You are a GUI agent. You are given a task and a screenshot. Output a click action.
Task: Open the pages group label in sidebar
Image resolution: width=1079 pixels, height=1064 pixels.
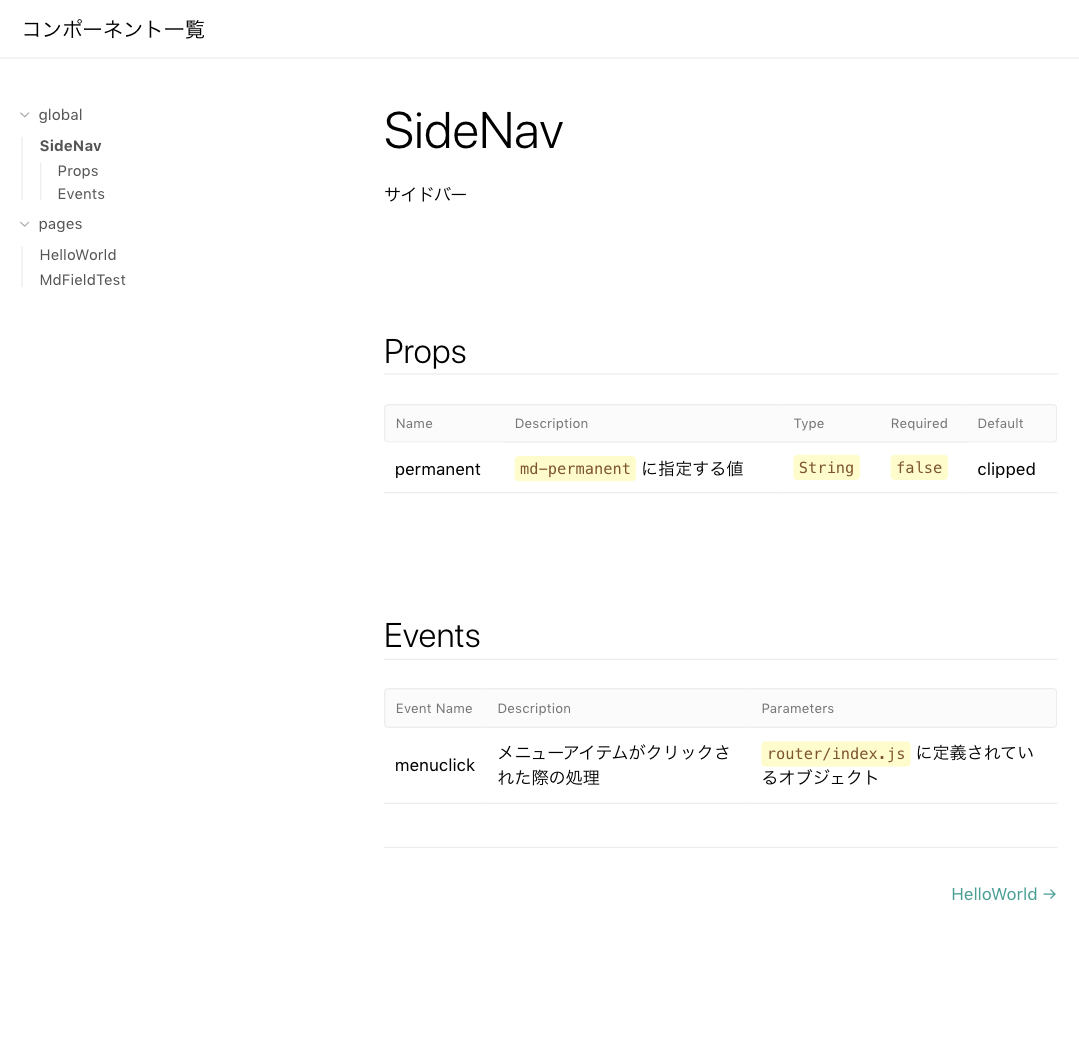(61, 224)
